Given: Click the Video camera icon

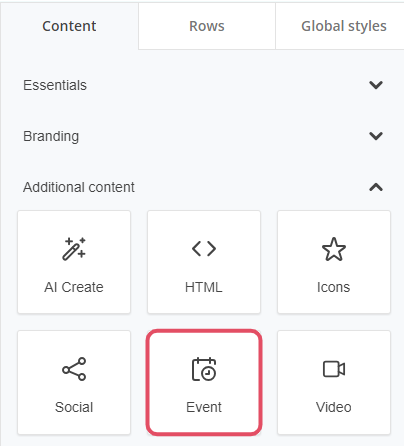Looking at the screenshot, I should coord(334,369).
